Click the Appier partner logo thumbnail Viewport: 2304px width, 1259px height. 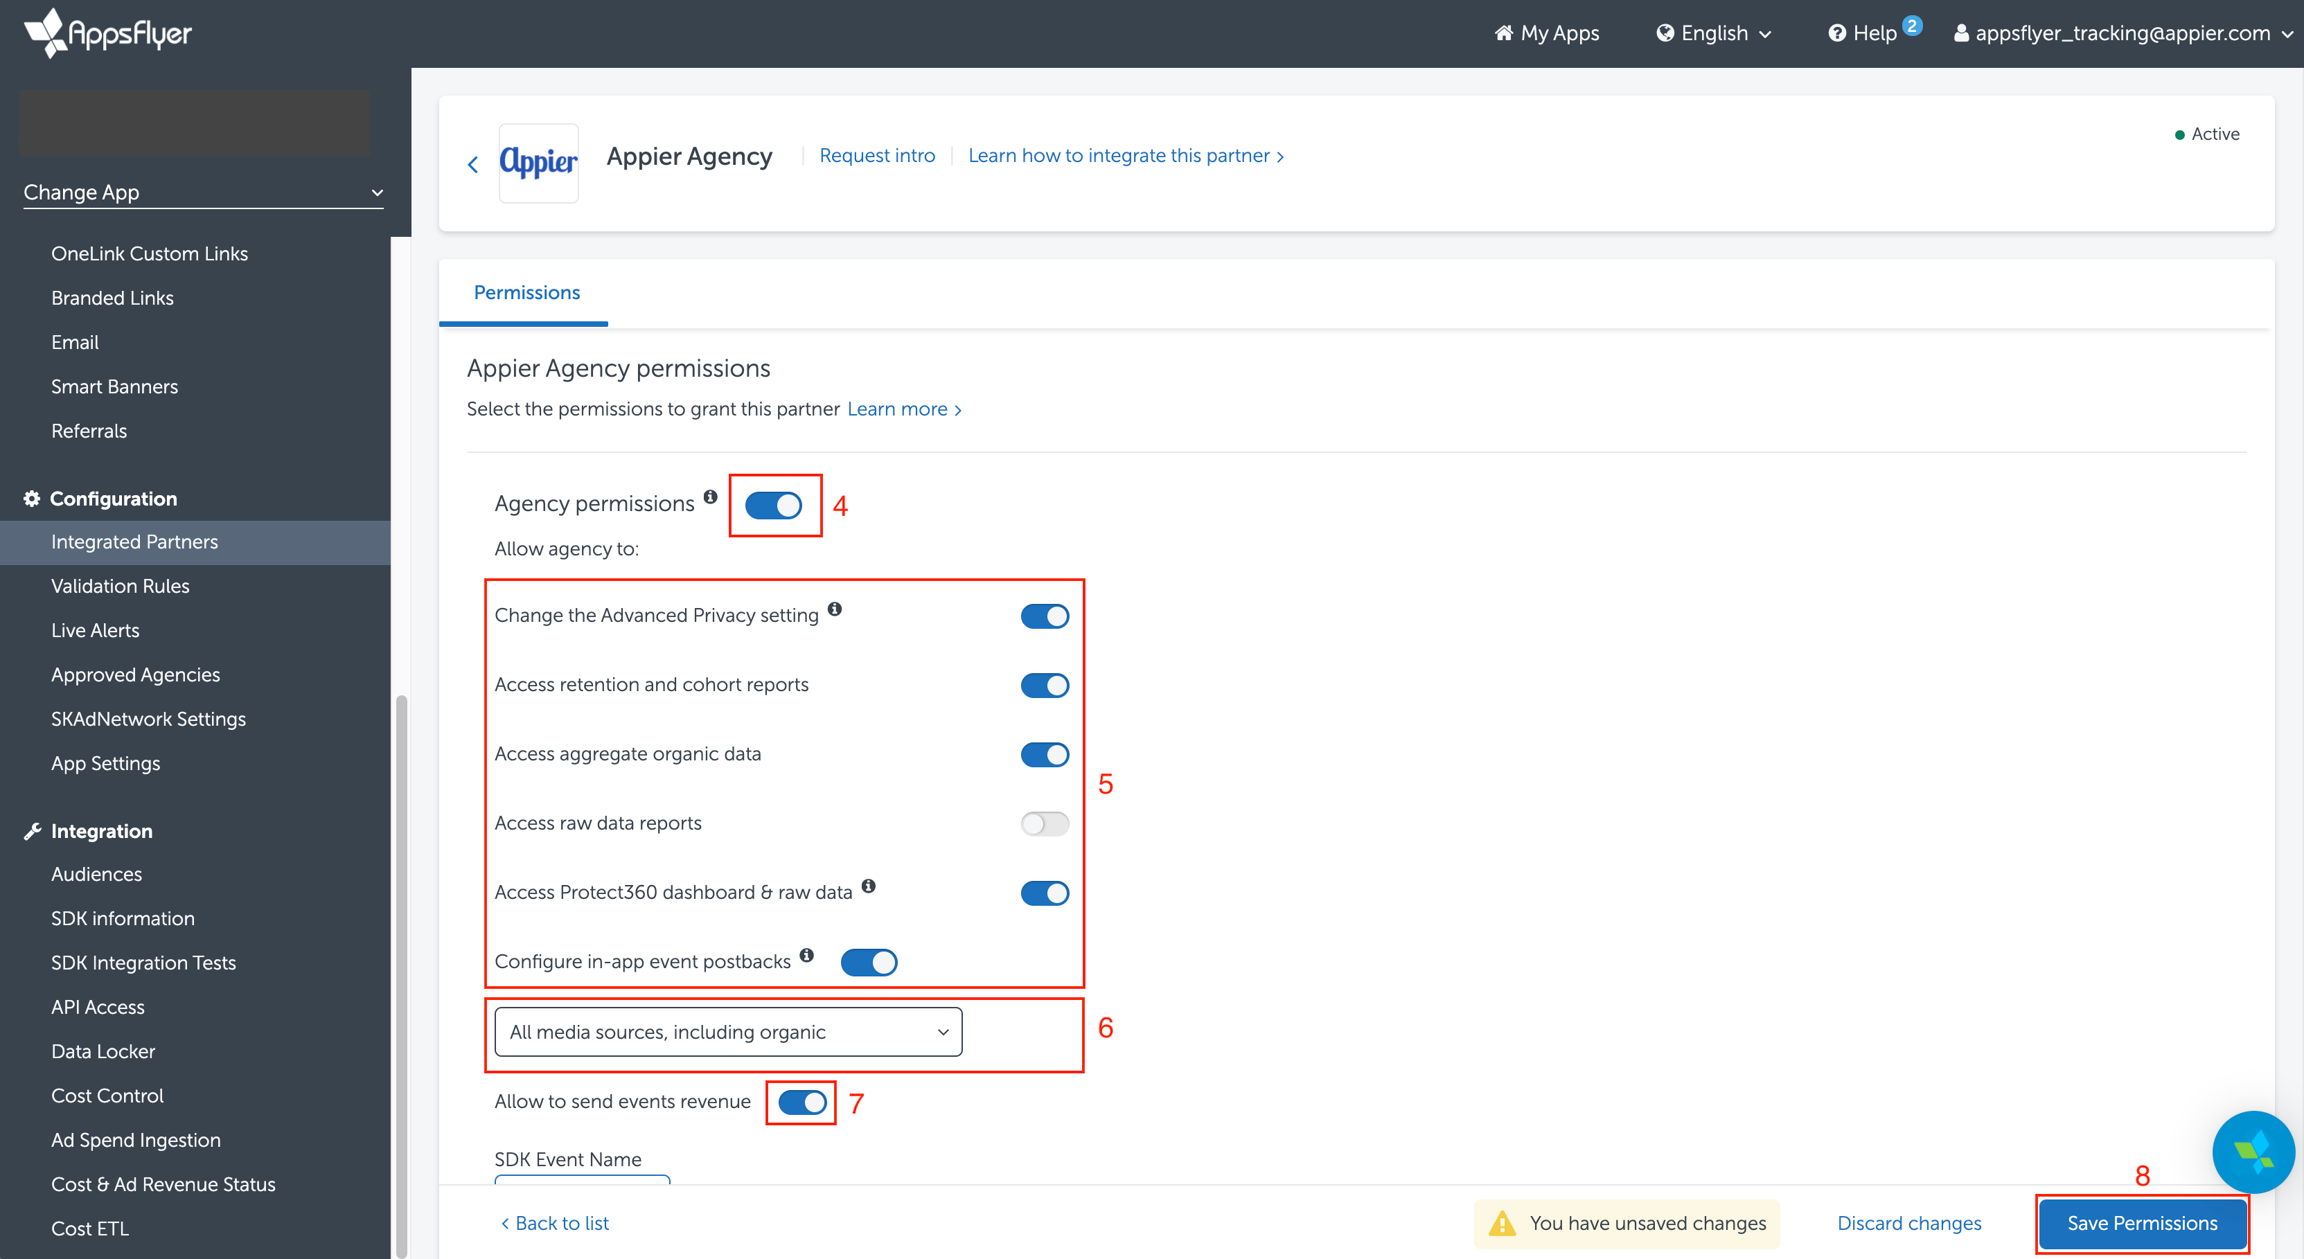pos(538,163)
